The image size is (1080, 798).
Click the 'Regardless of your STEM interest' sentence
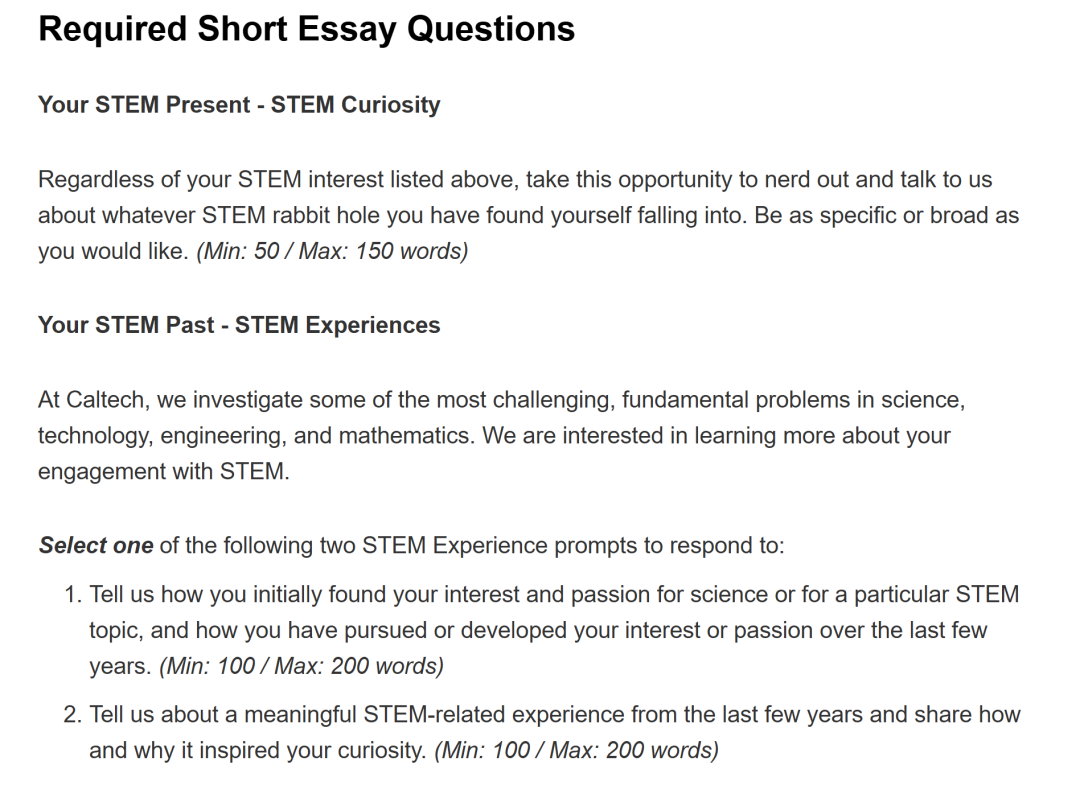pyautogui.click(x=528, y=215)
